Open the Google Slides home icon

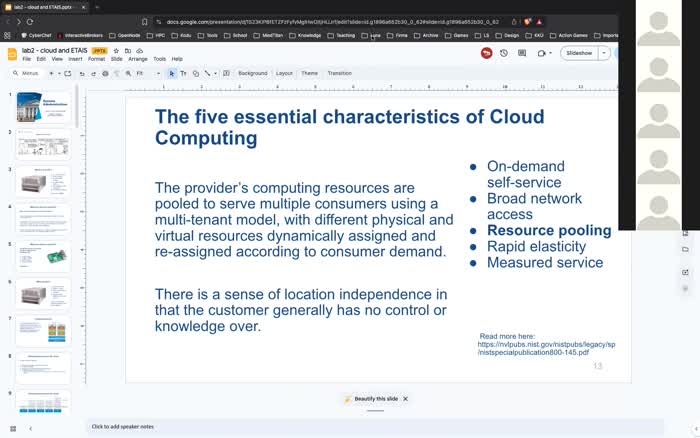[x=12, y=54]
